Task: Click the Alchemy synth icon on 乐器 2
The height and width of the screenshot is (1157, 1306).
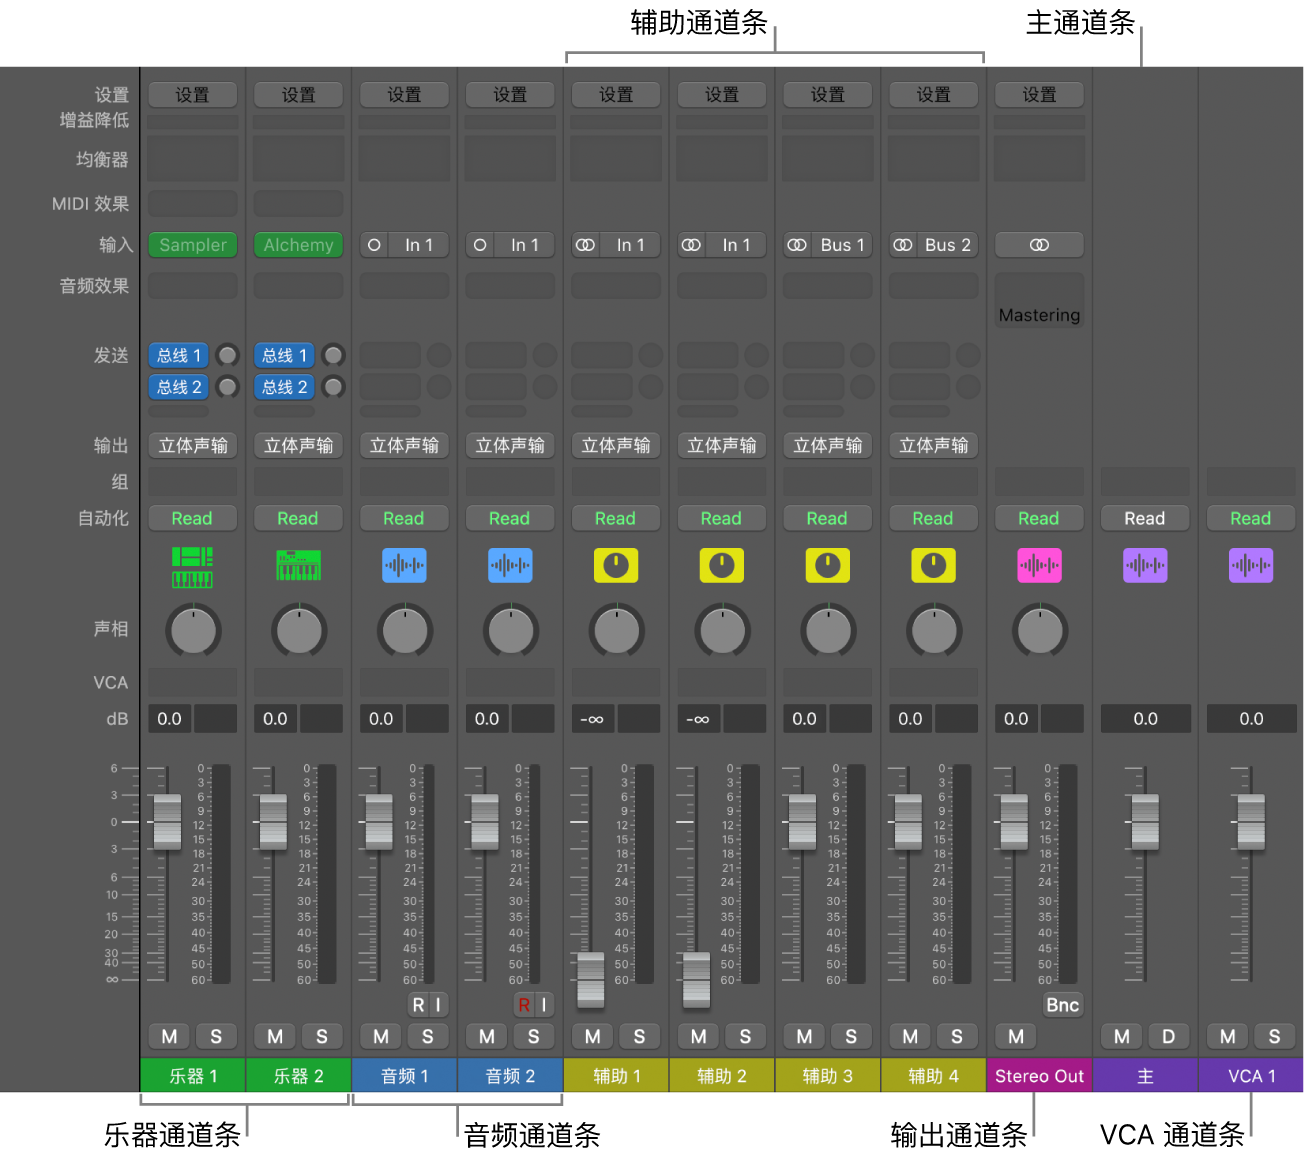Action: [298, 565]
